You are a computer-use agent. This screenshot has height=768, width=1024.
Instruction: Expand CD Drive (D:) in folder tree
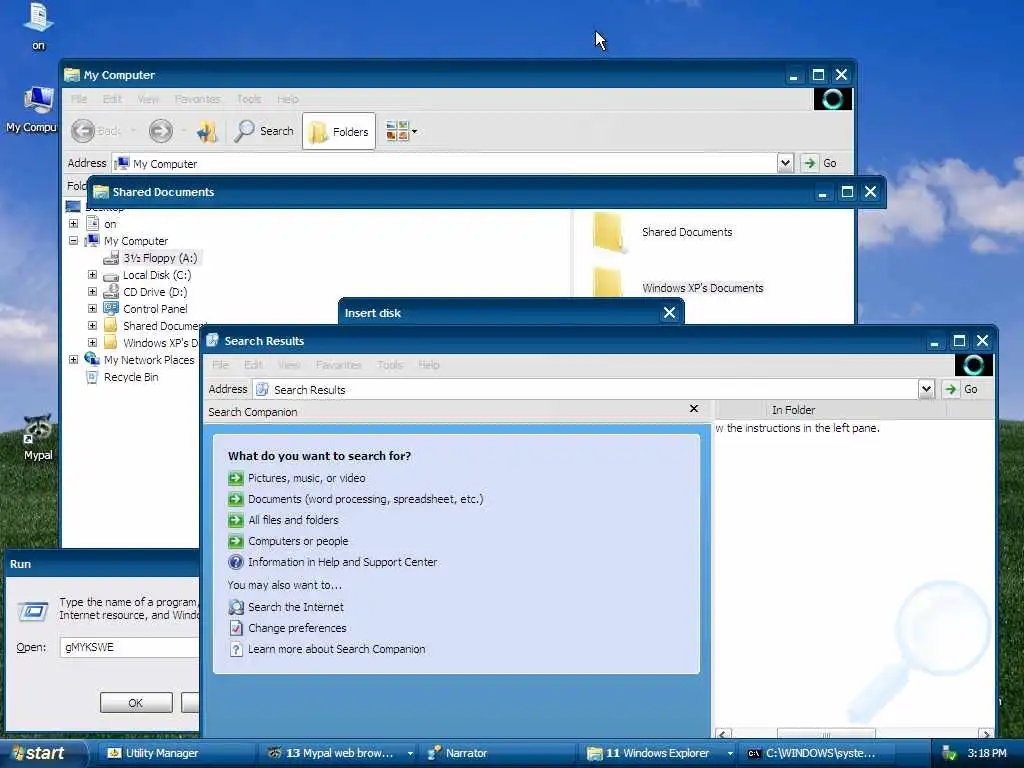92,292
